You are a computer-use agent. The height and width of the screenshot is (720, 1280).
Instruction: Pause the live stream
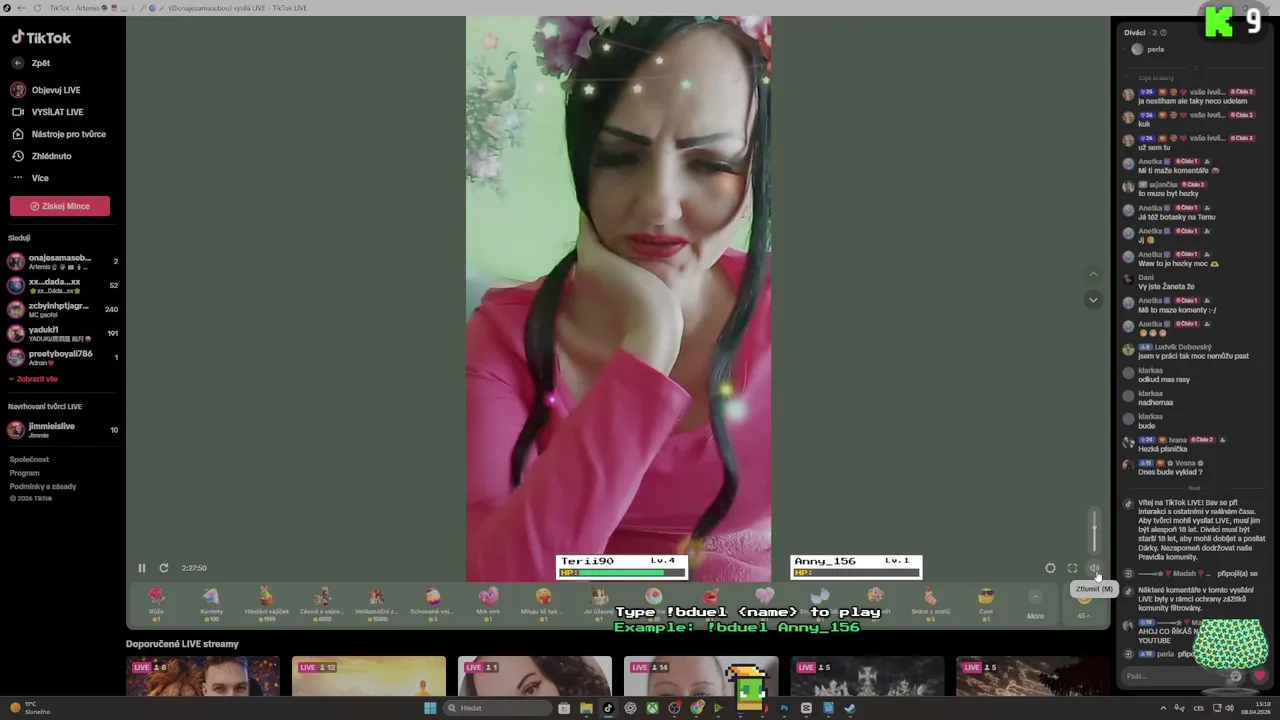[141, 568]
